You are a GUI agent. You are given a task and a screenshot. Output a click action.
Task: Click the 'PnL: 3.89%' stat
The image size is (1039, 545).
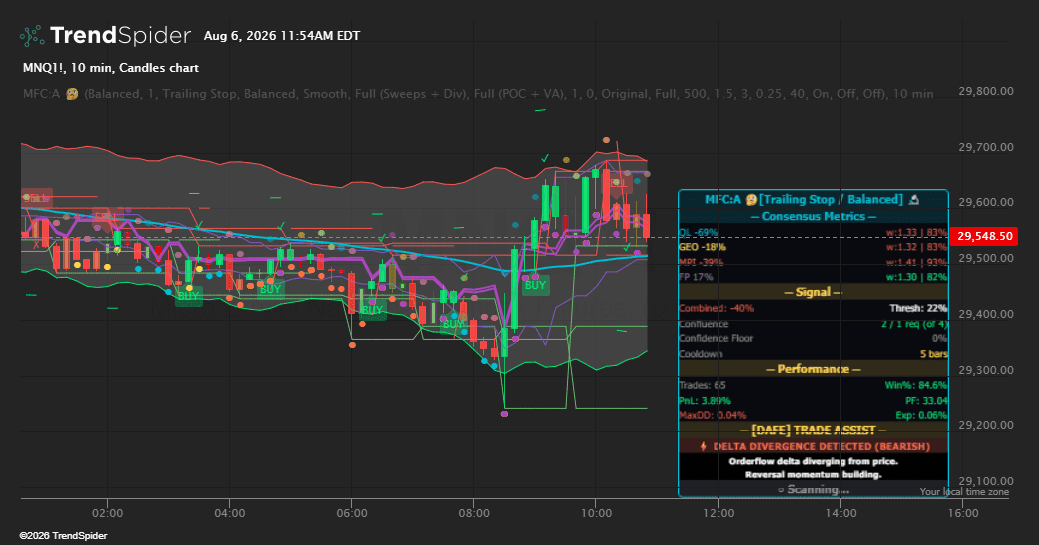click(705, 400)
